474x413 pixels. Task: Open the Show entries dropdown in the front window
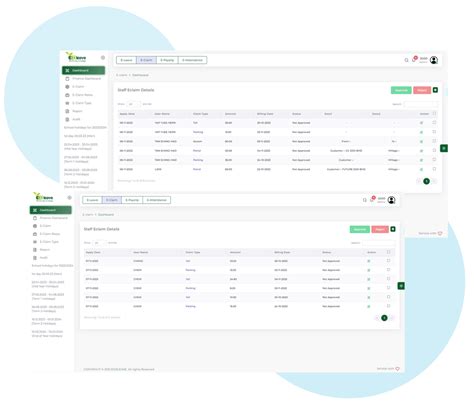tap(99, 243)
